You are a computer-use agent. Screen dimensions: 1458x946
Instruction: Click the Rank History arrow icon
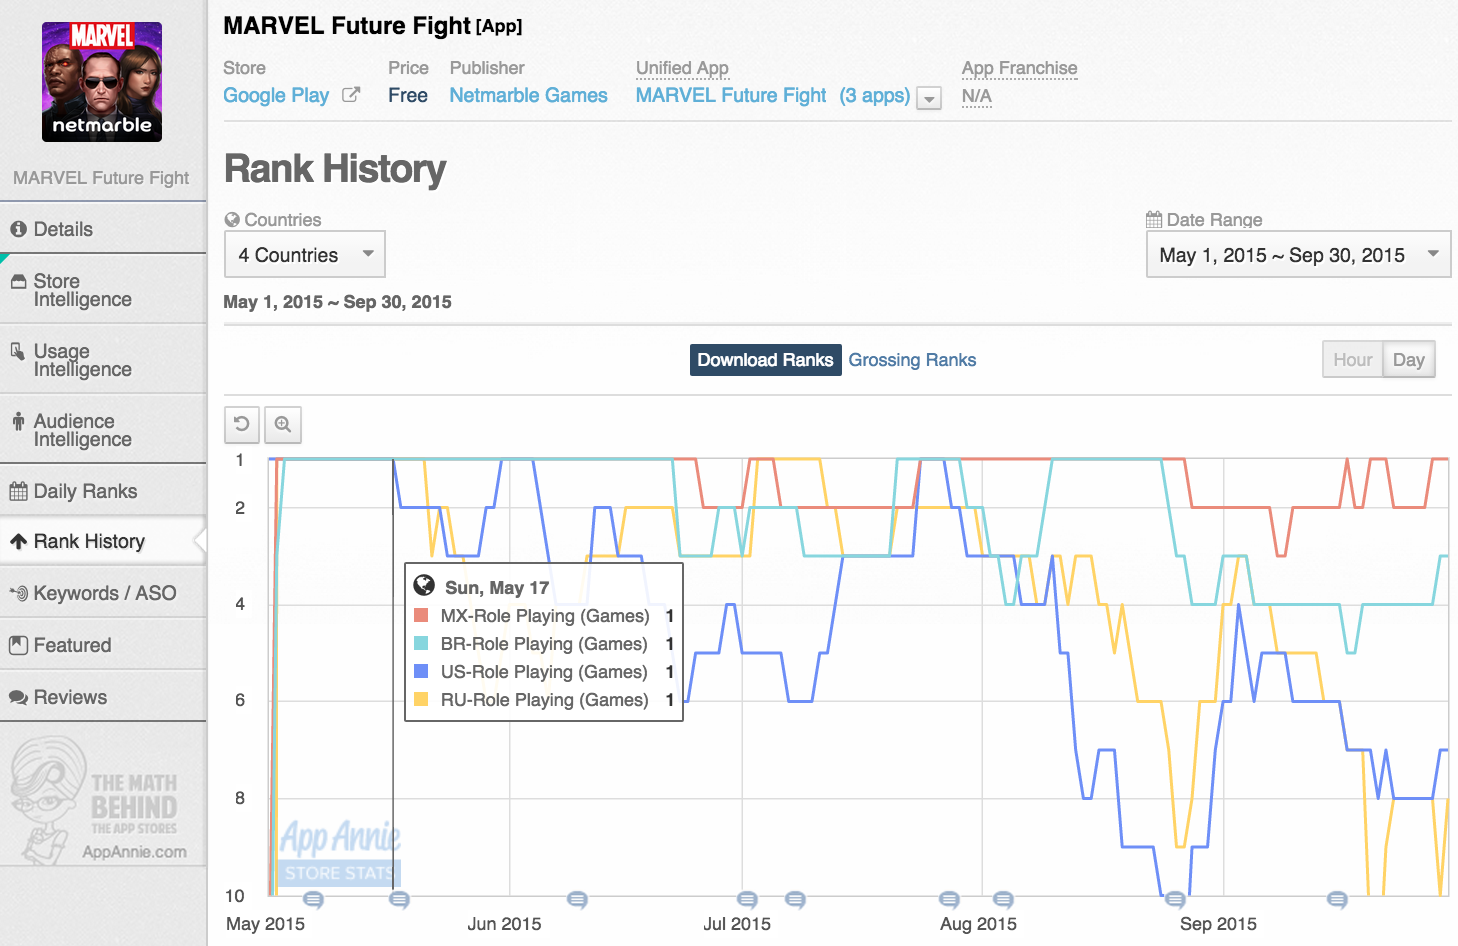coord(18,541)
